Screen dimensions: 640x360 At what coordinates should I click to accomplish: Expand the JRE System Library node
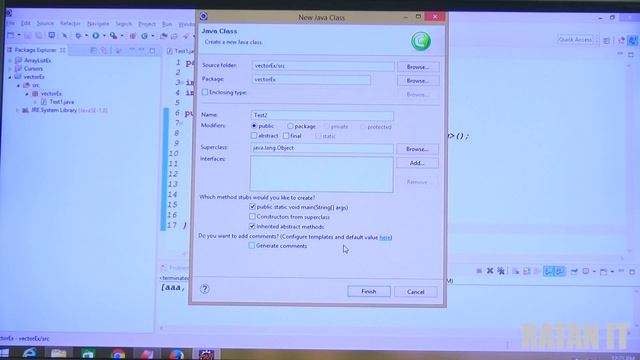(x=17, y=110)
